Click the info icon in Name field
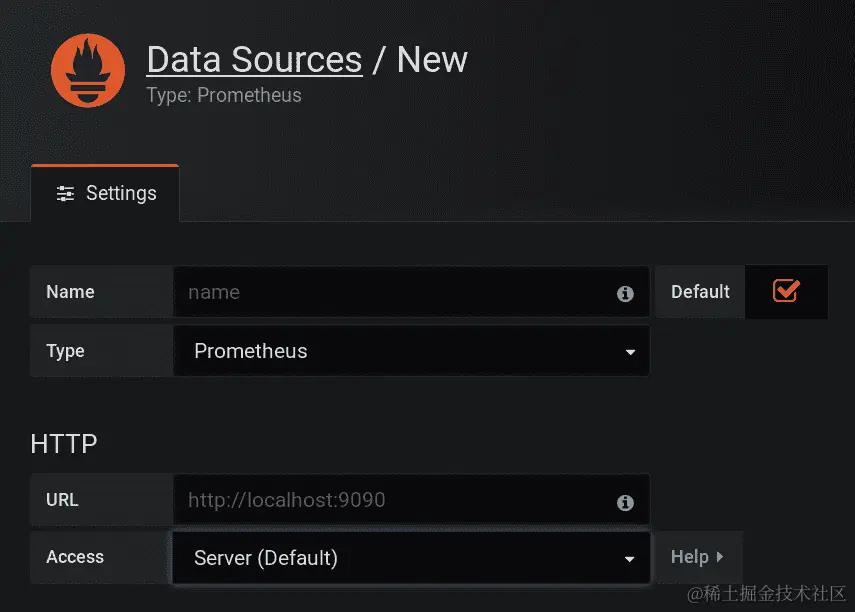The width and height of the screenshot is (855, 612). [x=625, y=293]
